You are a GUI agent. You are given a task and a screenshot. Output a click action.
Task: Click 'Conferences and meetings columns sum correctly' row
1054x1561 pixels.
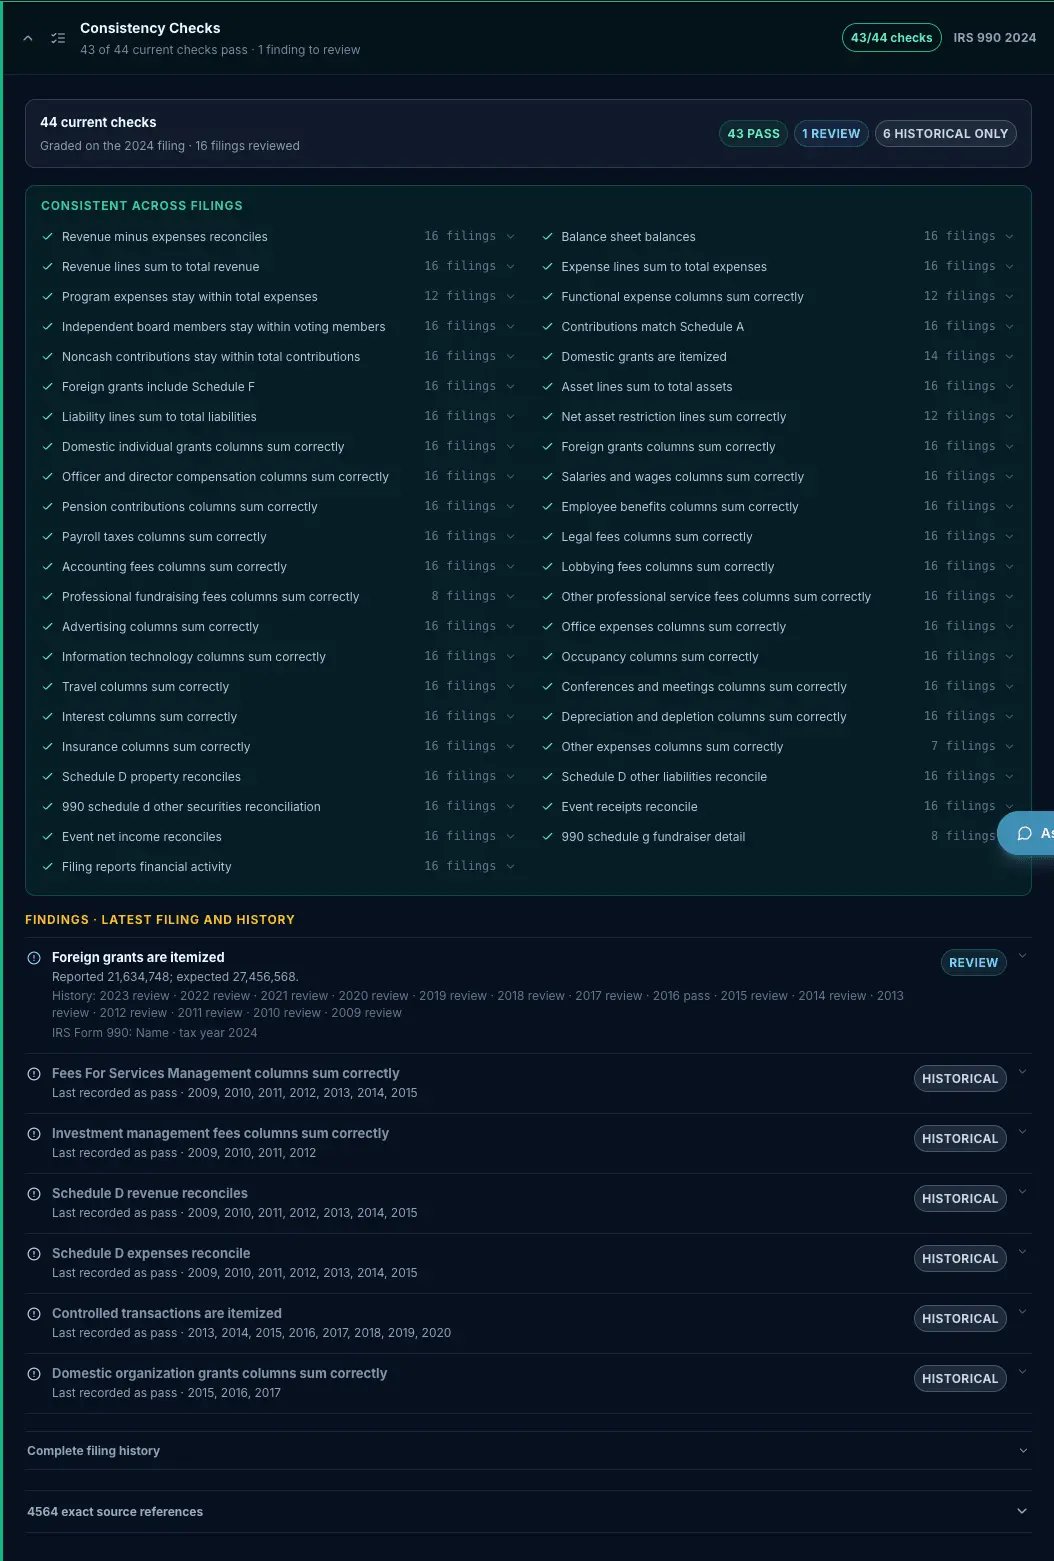pyautogui.click(x=778, y=687)
